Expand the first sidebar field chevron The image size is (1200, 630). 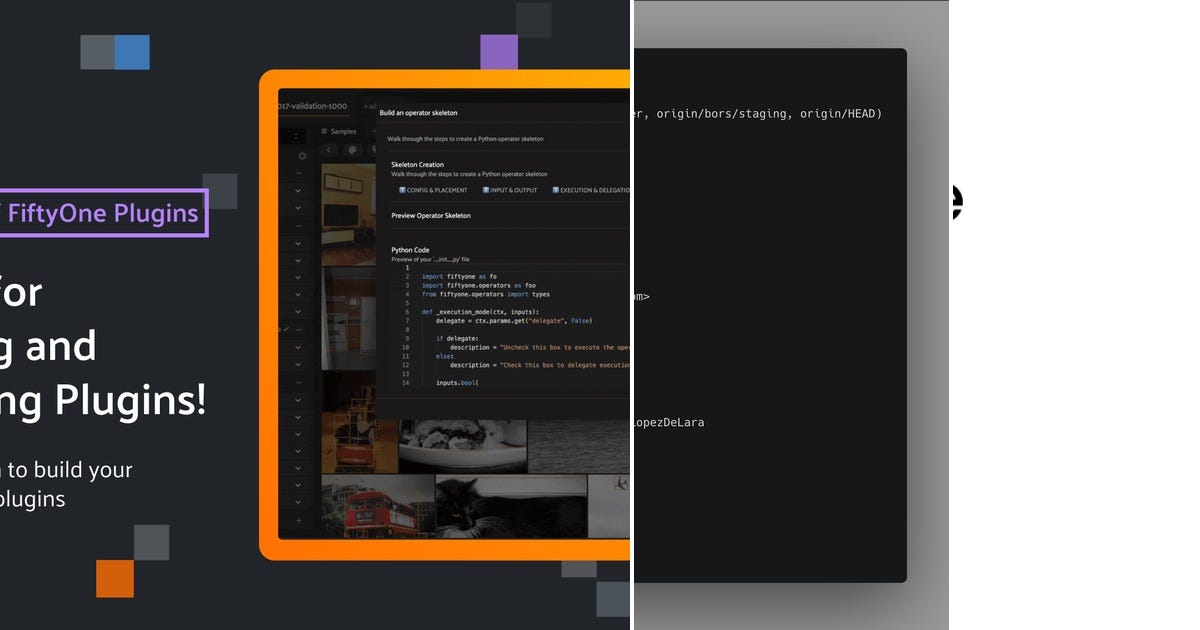tap(297, 188)
